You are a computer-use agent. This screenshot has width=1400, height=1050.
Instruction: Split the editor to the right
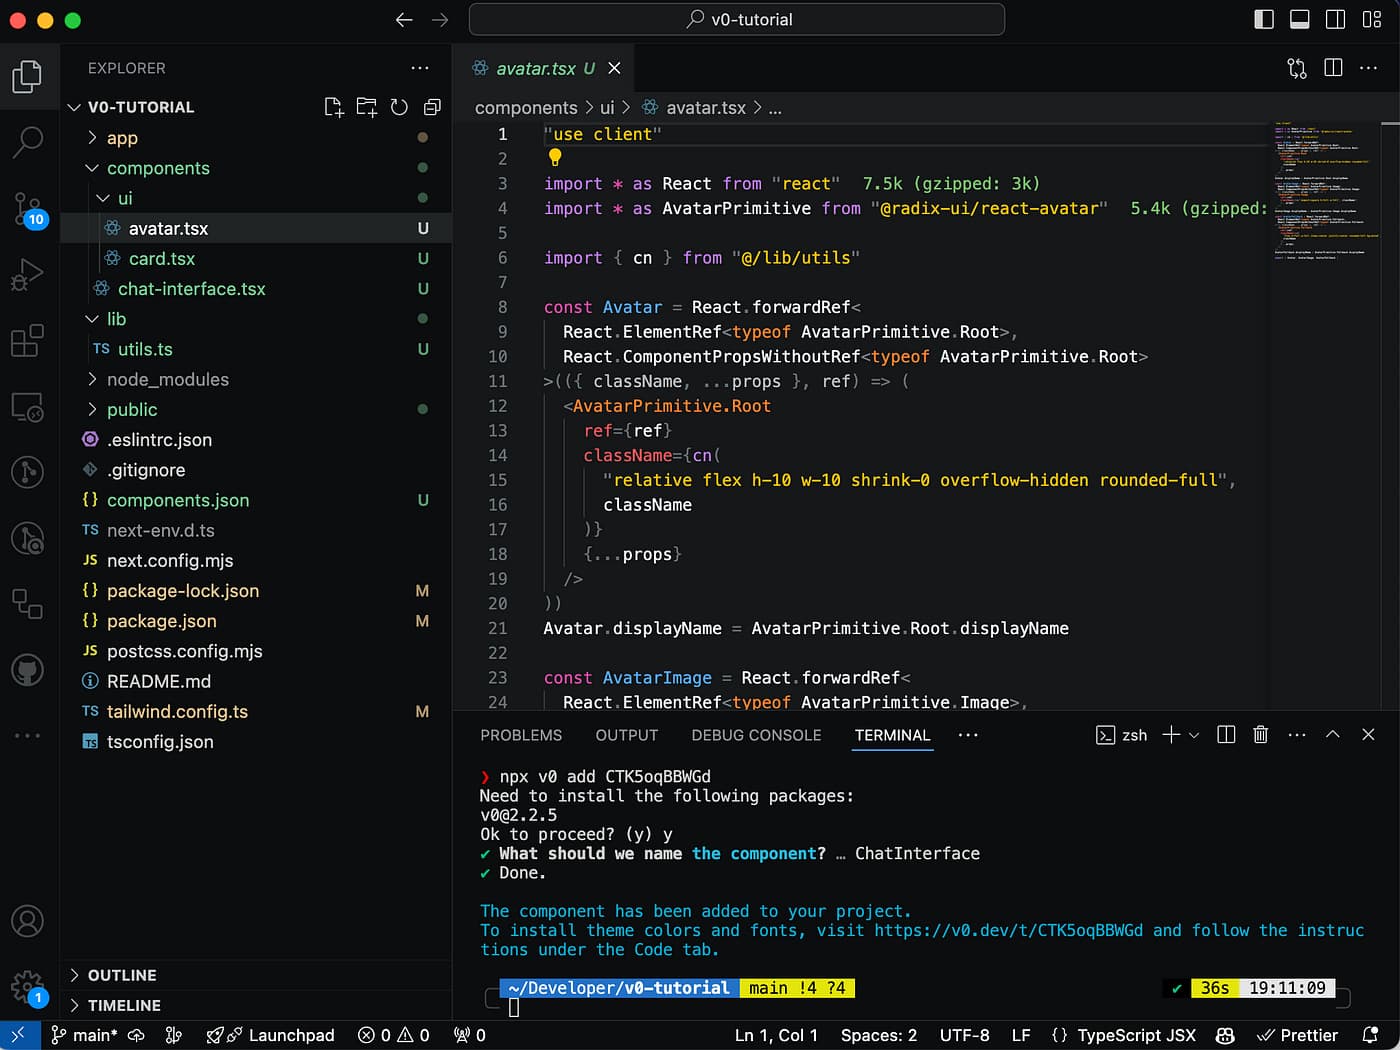pos(1333,68)
